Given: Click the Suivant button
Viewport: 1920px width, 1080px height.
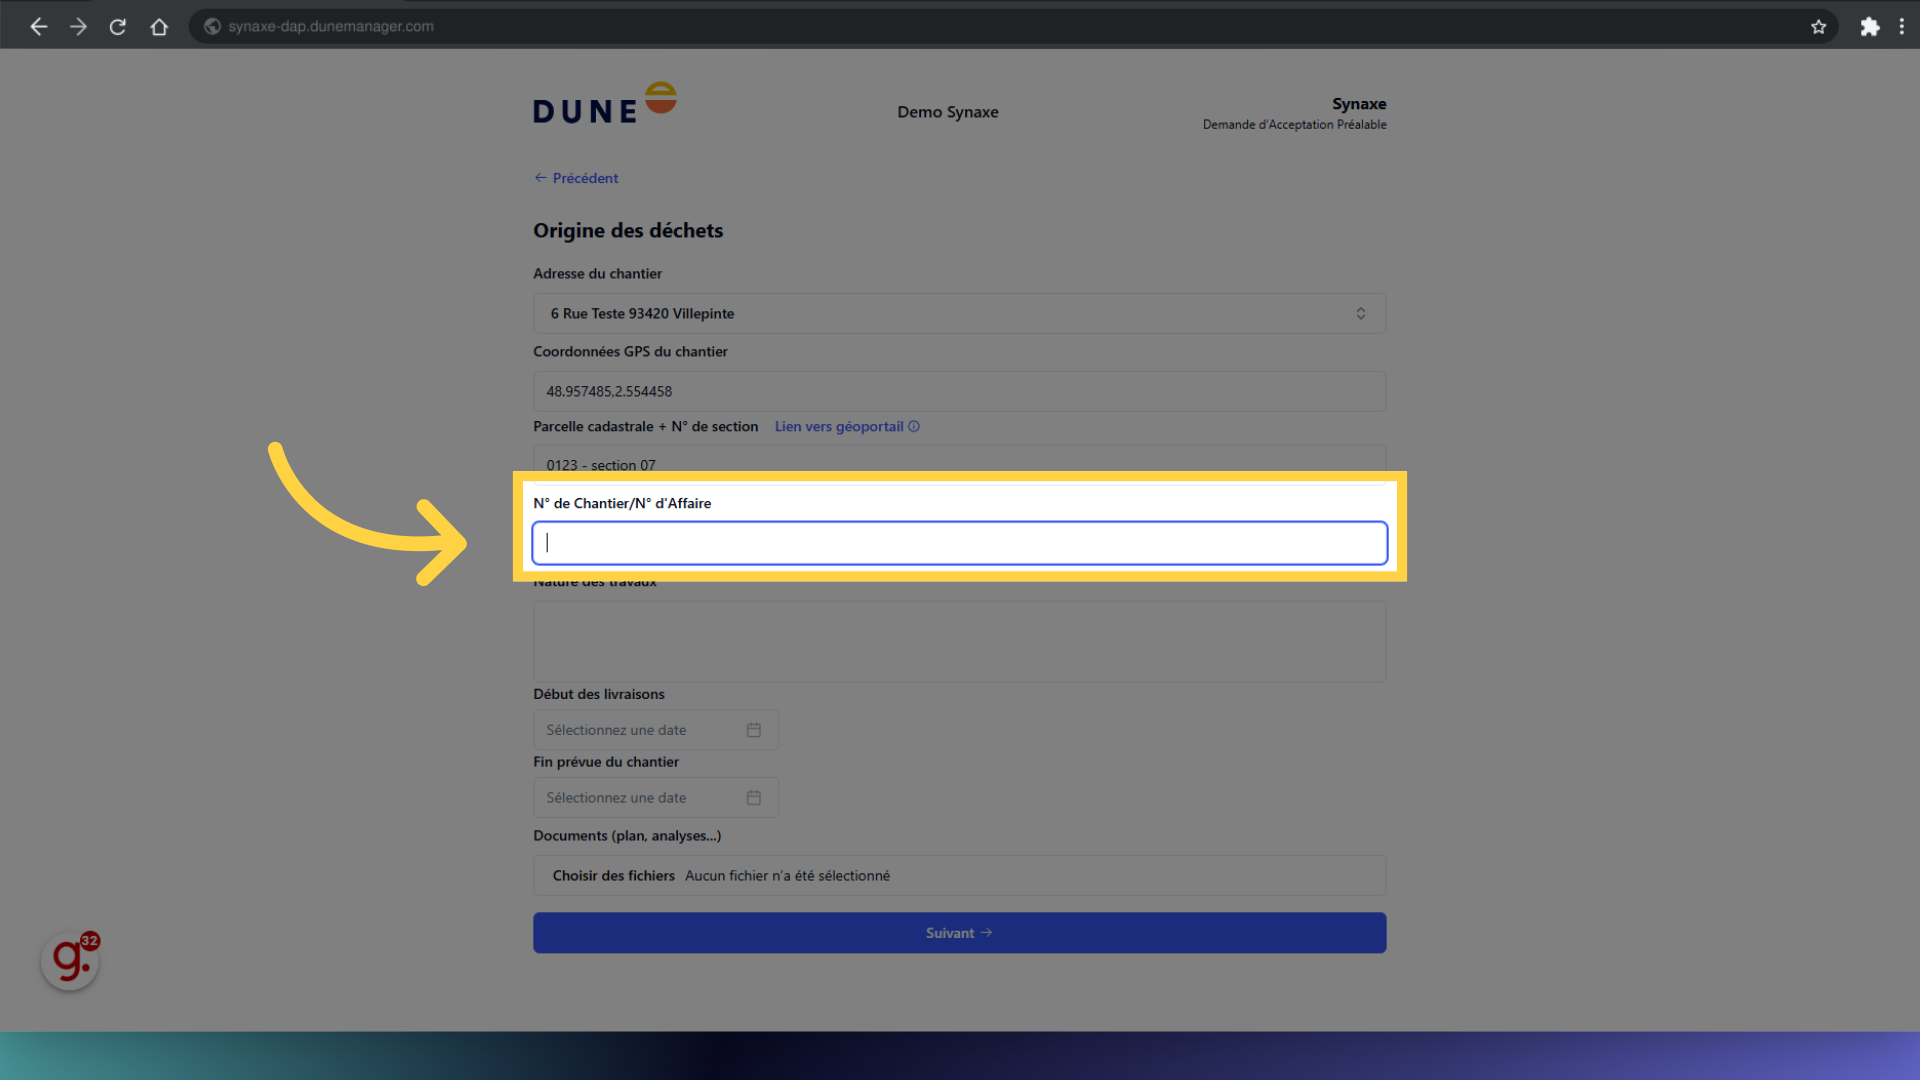Looking at the screenshot, I should (x=958, y=932).
